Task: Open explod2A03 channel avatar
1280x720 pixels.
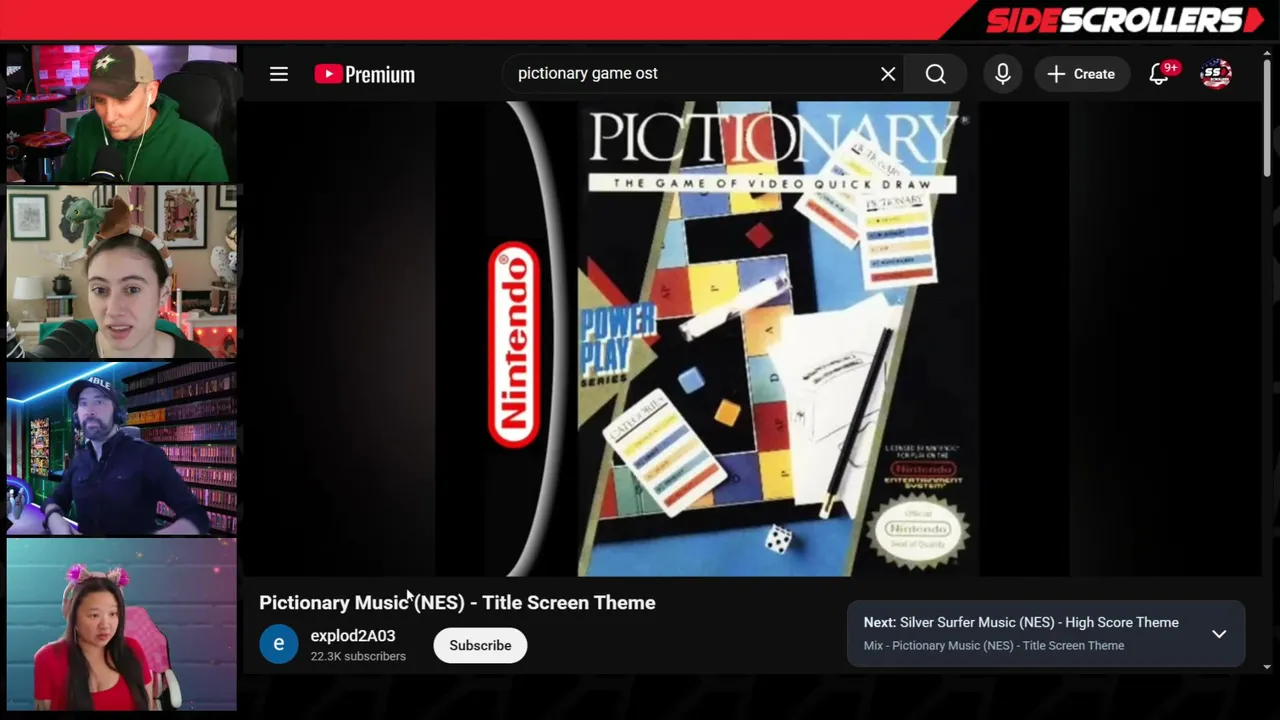Action: pyautogui.click(x=279, y=644)
